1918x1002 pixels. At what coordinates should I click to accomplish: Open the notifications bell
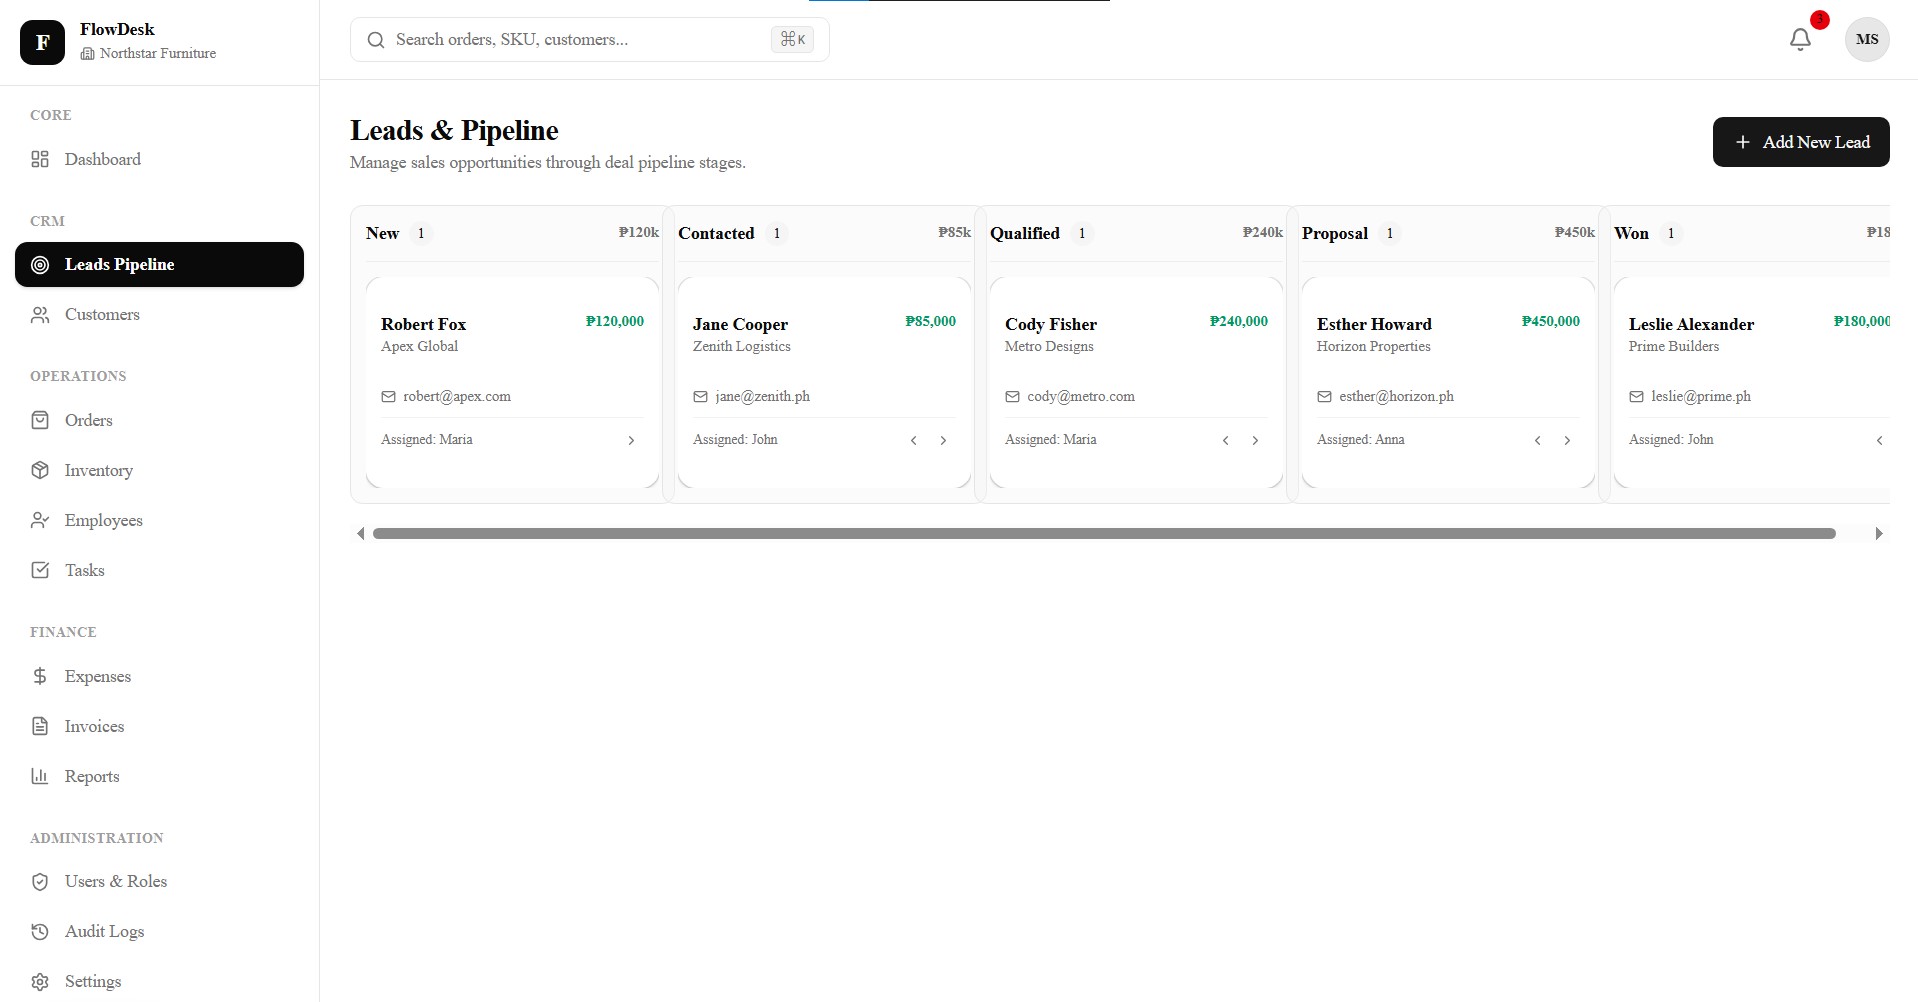(x=1800, y=39)
